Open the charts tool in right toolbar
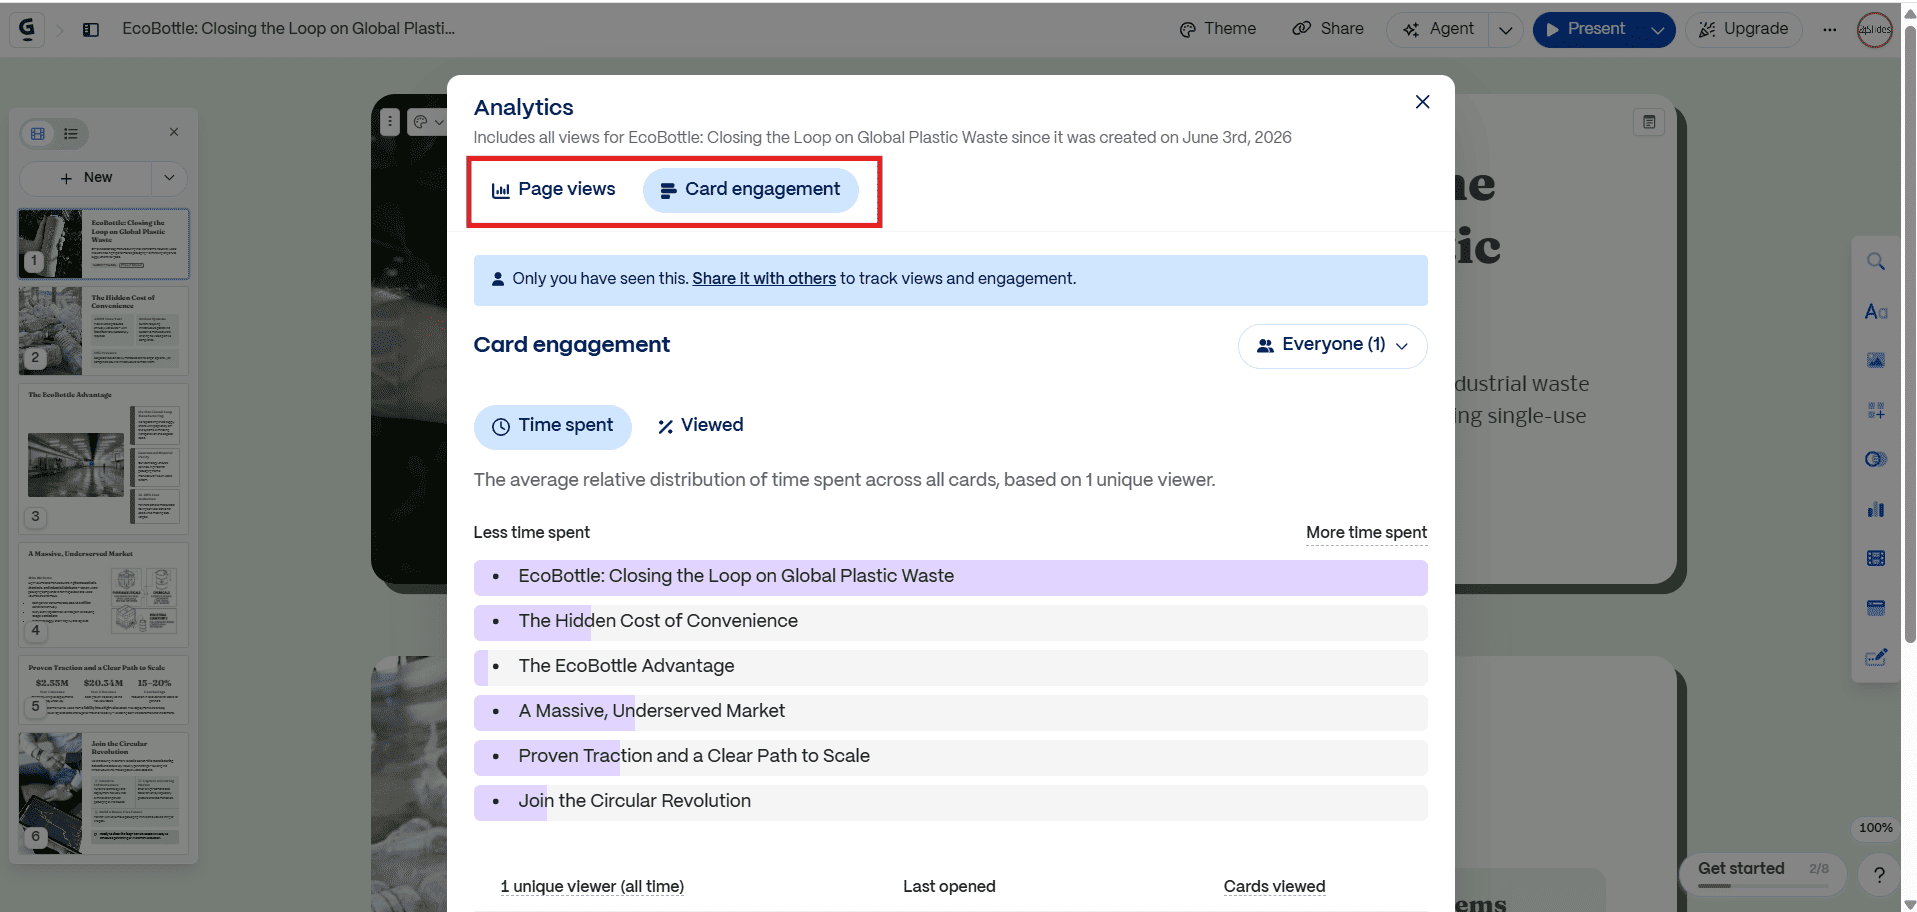The width and height of the screenshot is (1917, 912). click(1876, 509)
